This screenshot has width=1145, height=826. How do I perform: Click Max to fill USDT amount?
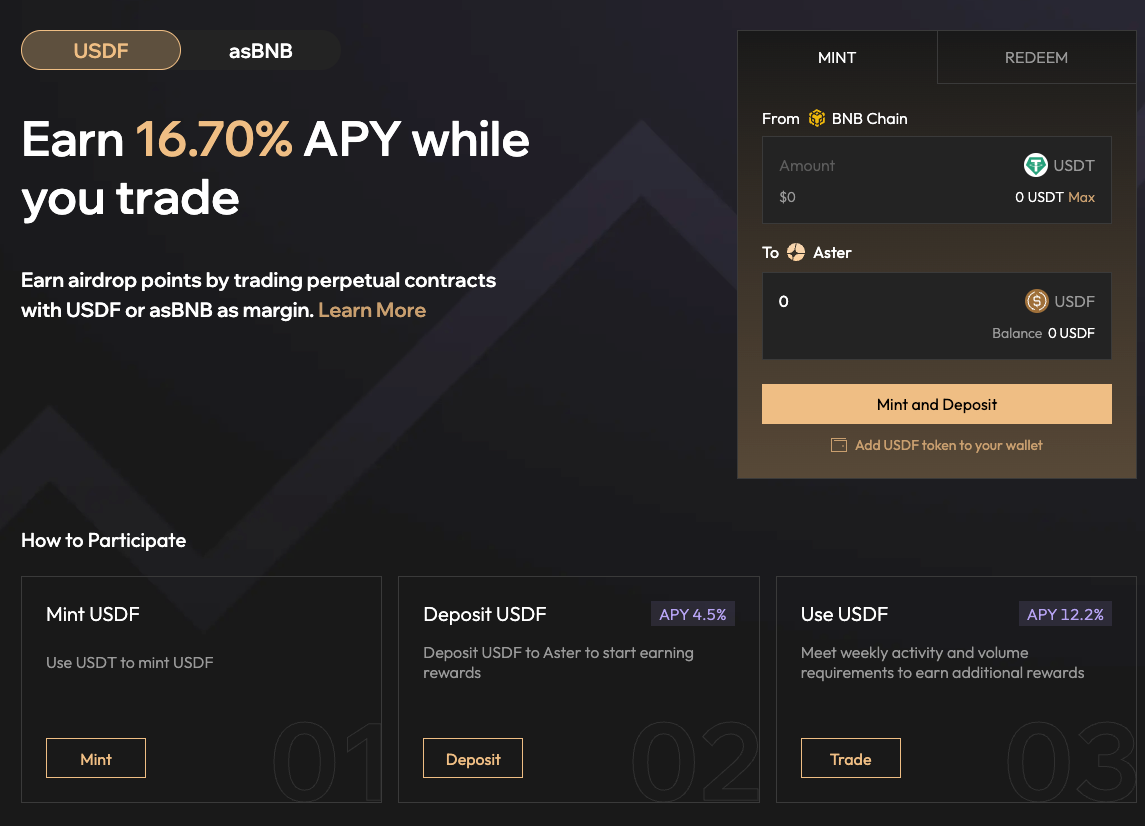1081,197
